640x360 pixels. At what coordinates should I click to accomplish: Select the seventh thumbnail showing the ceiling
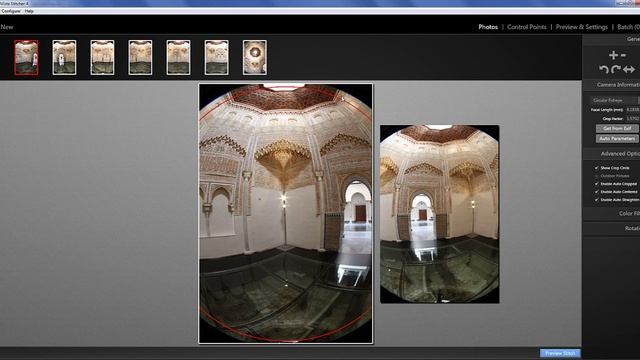(x=255, y=58)
